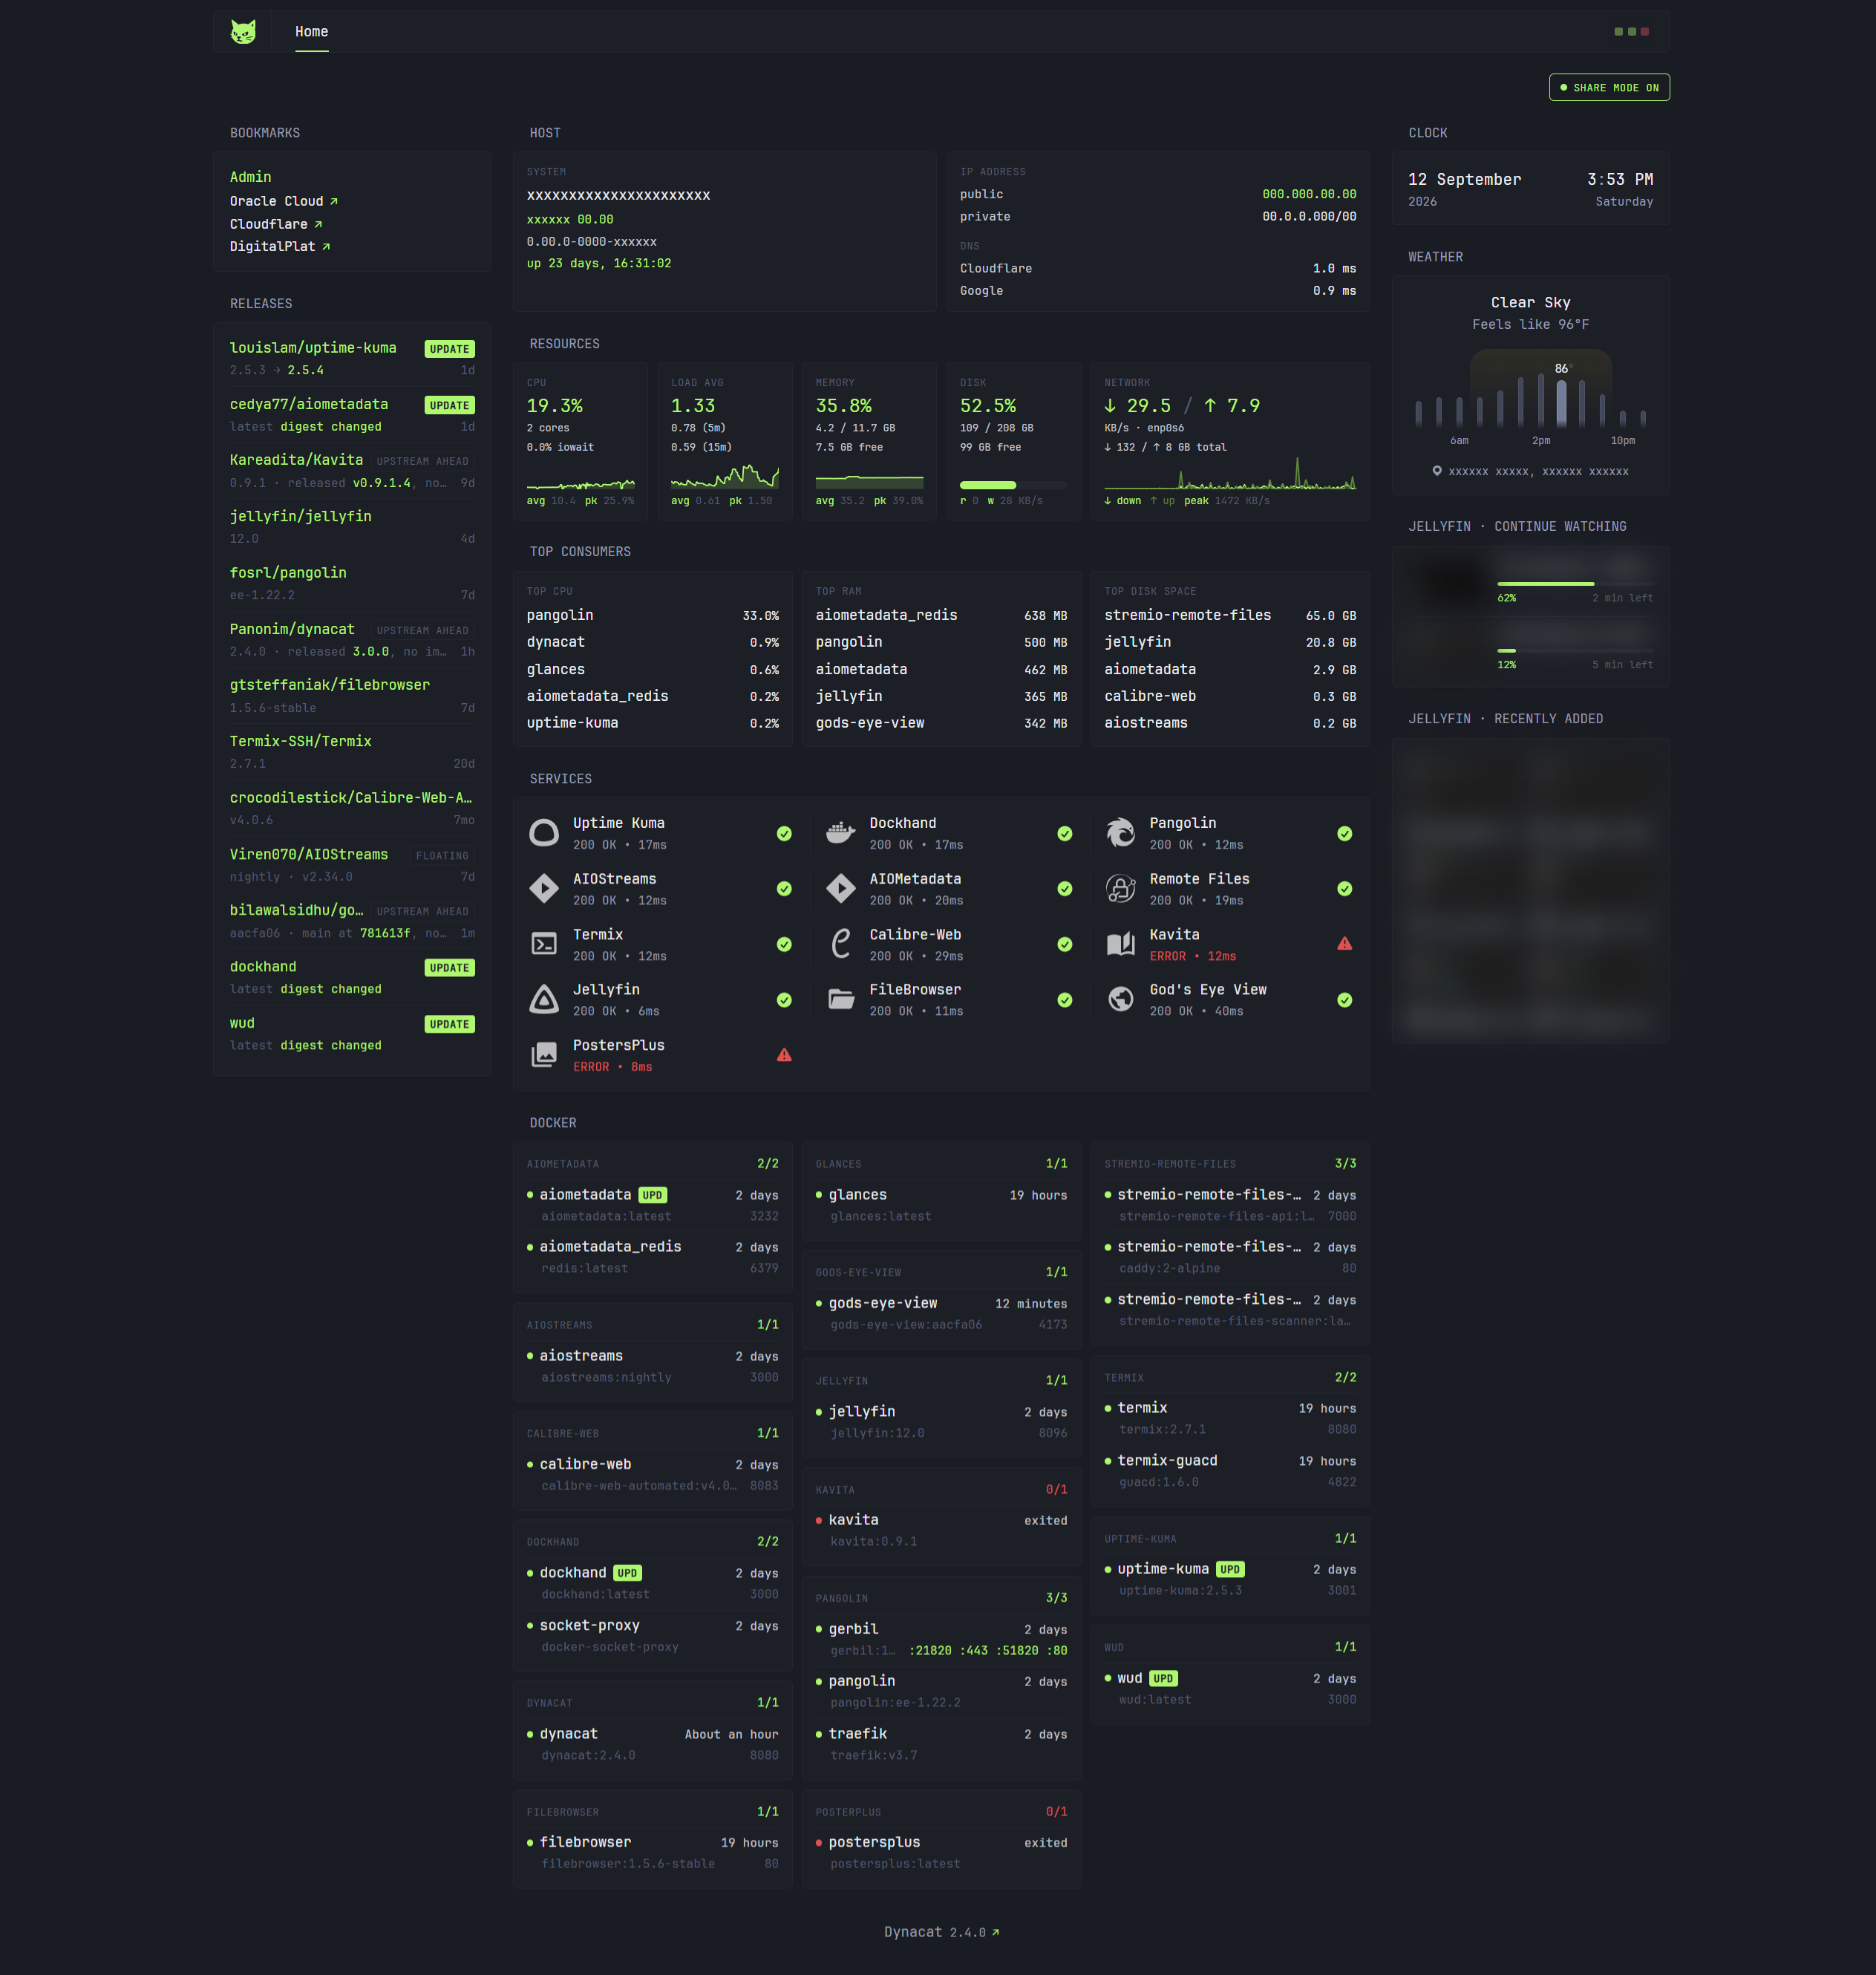Open jellyfin/jellyfin release entry
Screen dimensions: 1876x1975
(x=300, y=516)
